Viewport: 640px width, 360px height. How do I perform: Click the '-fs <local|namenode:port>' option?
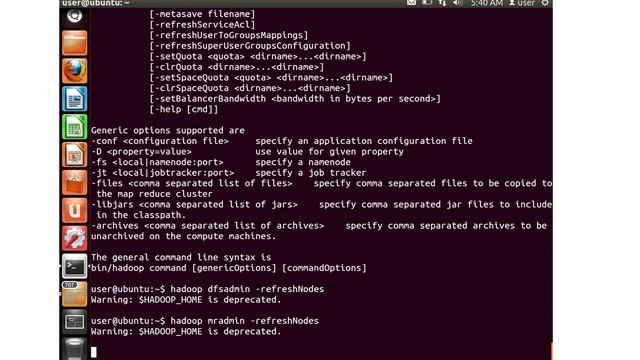[x=157, y=162]
